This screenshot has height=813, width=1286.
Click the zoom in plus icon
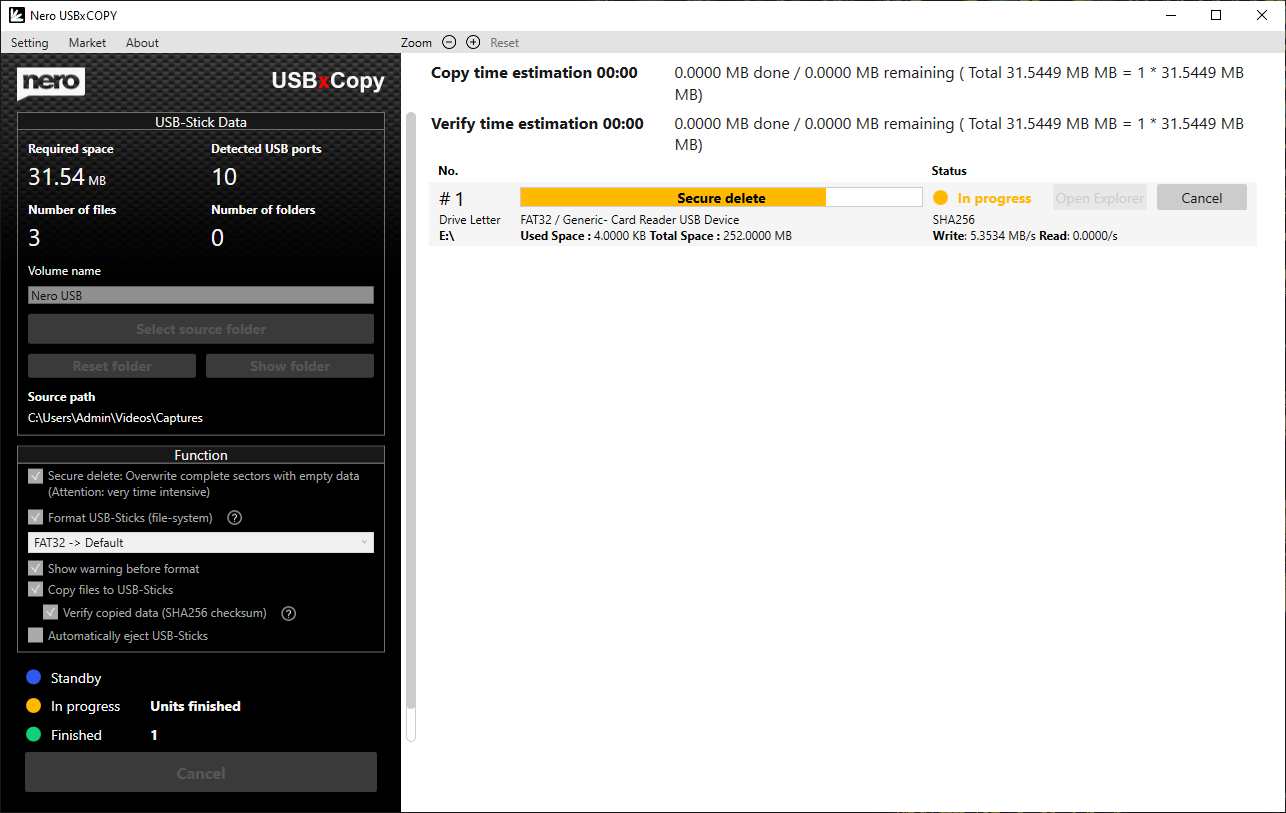point(473,42)
